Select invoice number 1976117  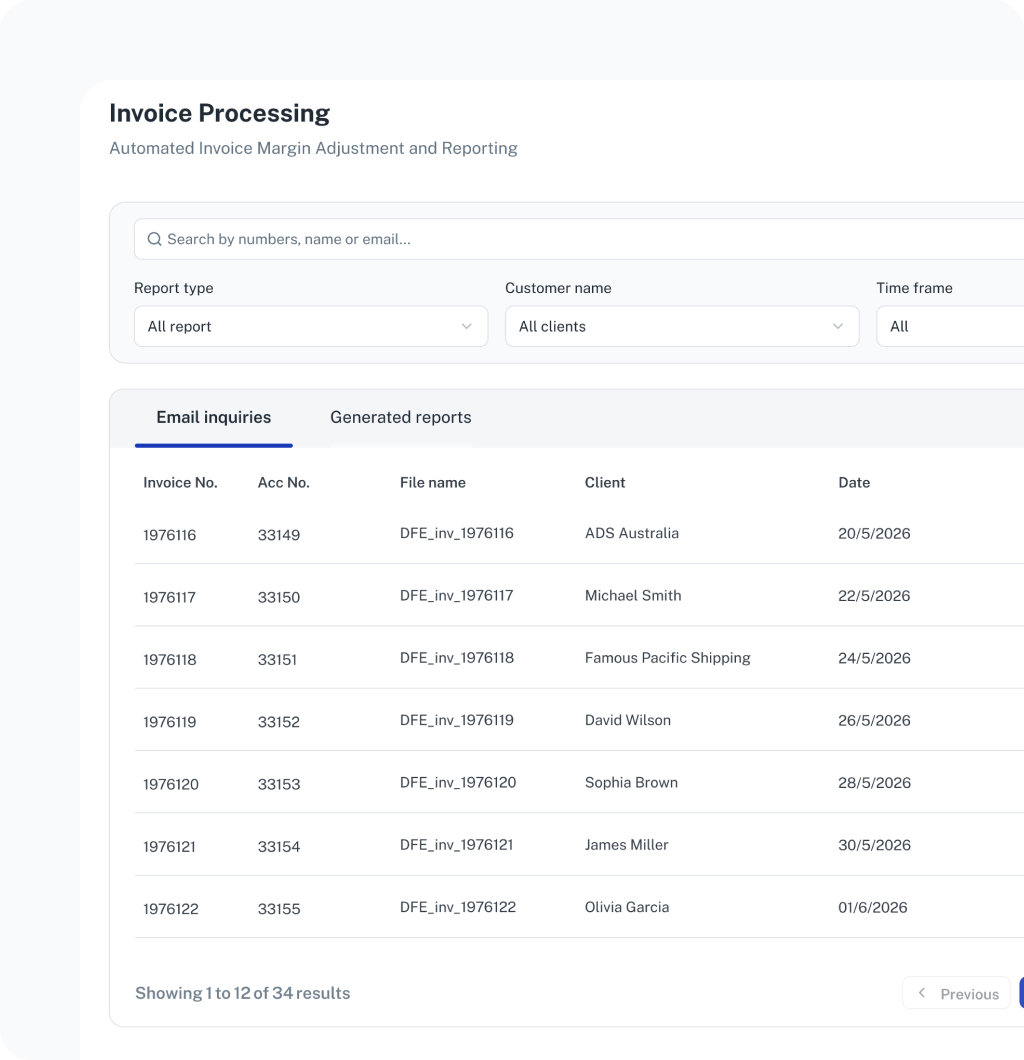click(x=170, y=598)
